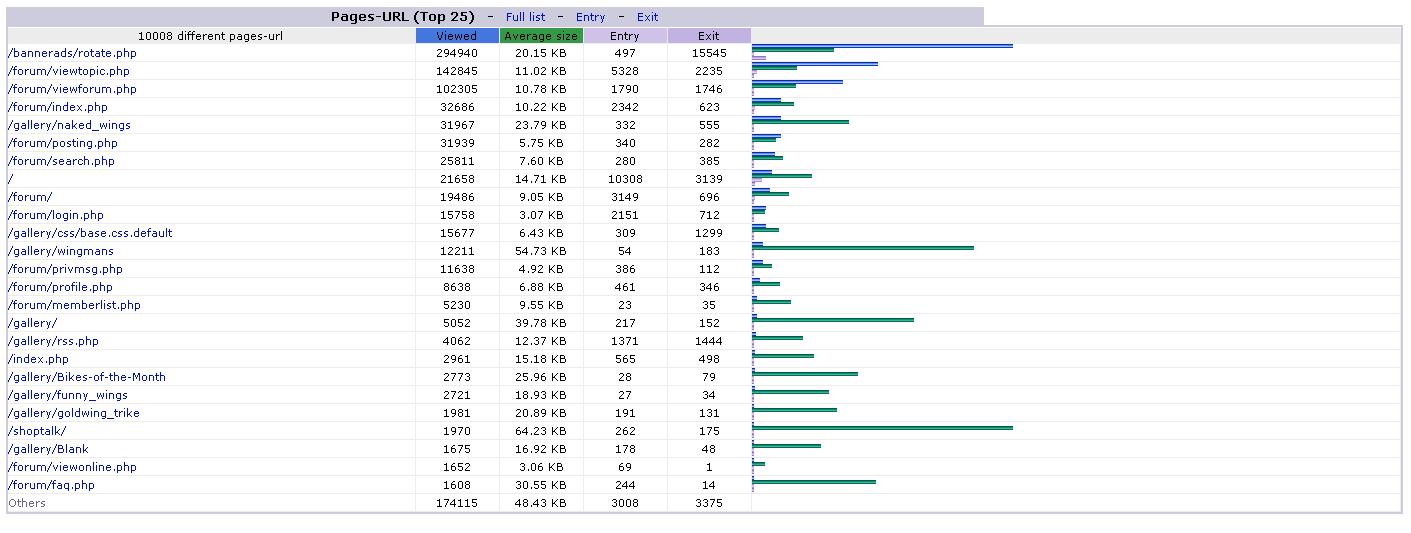This screenshot has height=533, width=1411.
Task: Open /forum/viewtopic.php link
Action: [x=68, y=71]
